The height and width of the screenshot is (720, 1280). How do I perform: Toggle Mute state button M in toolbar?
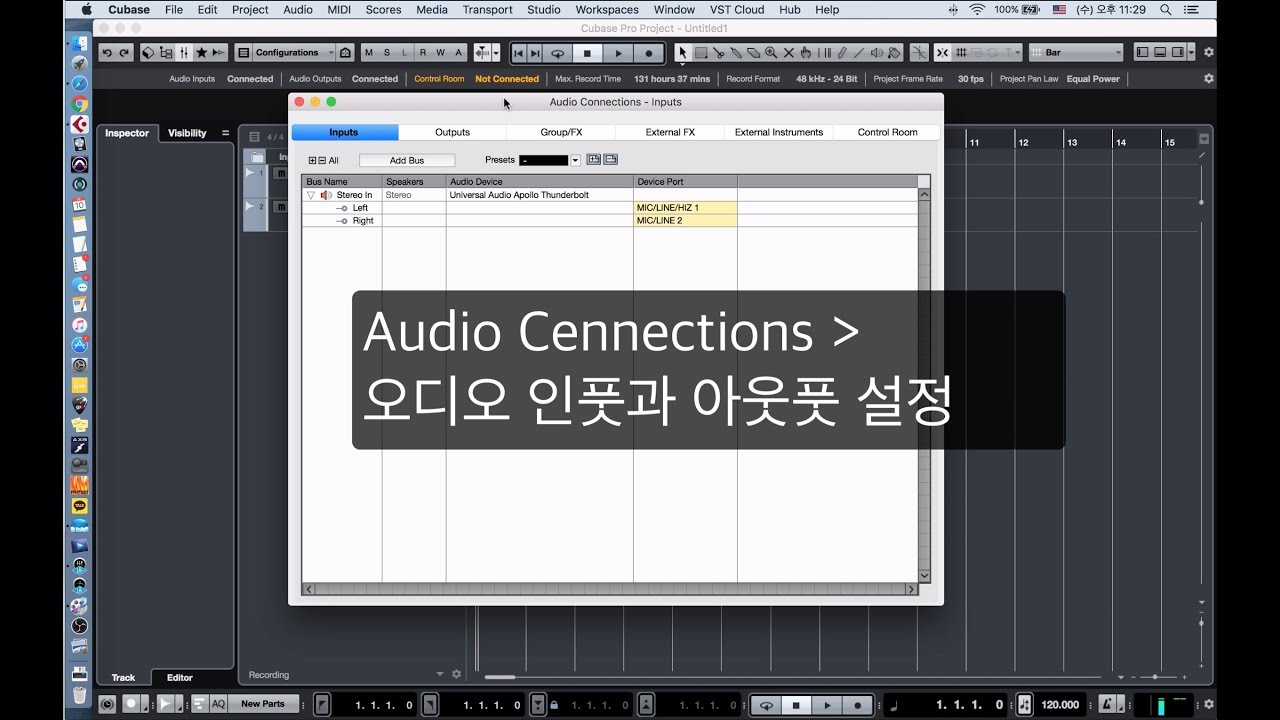click(x=369, y=53)
